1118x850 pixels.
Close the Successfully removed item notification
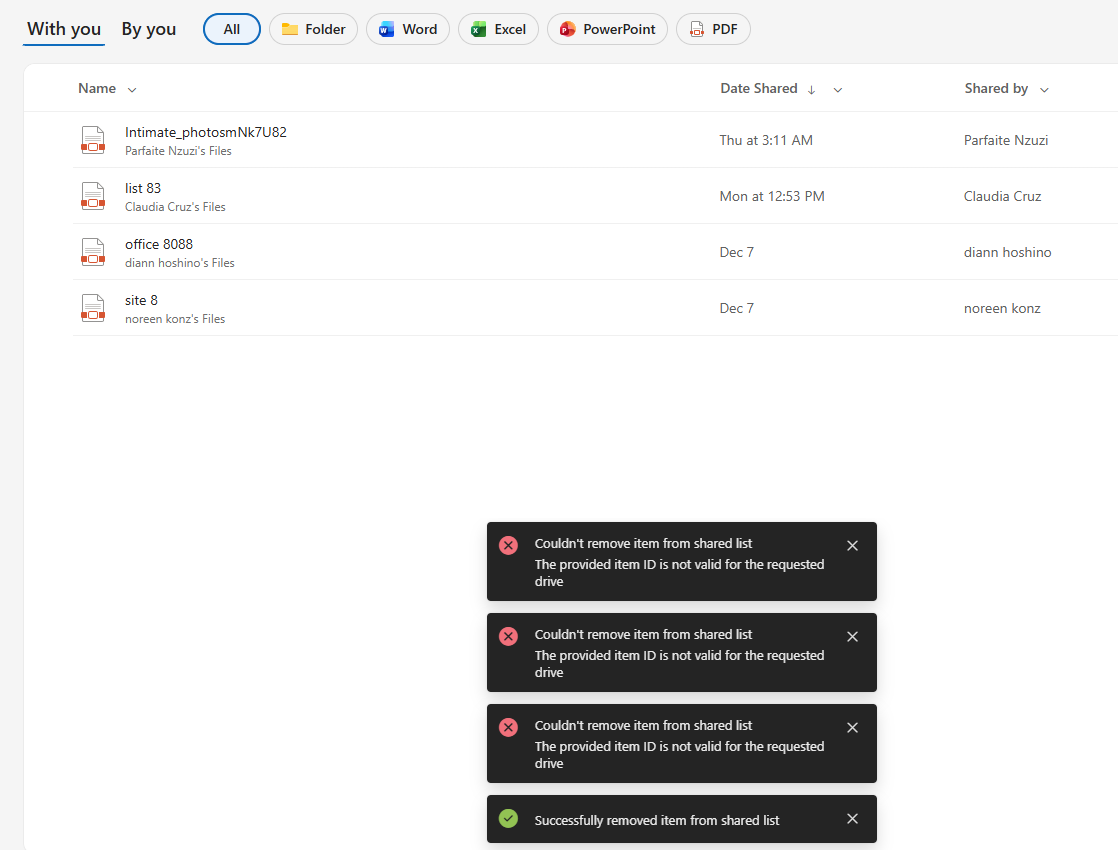[852, 819]
